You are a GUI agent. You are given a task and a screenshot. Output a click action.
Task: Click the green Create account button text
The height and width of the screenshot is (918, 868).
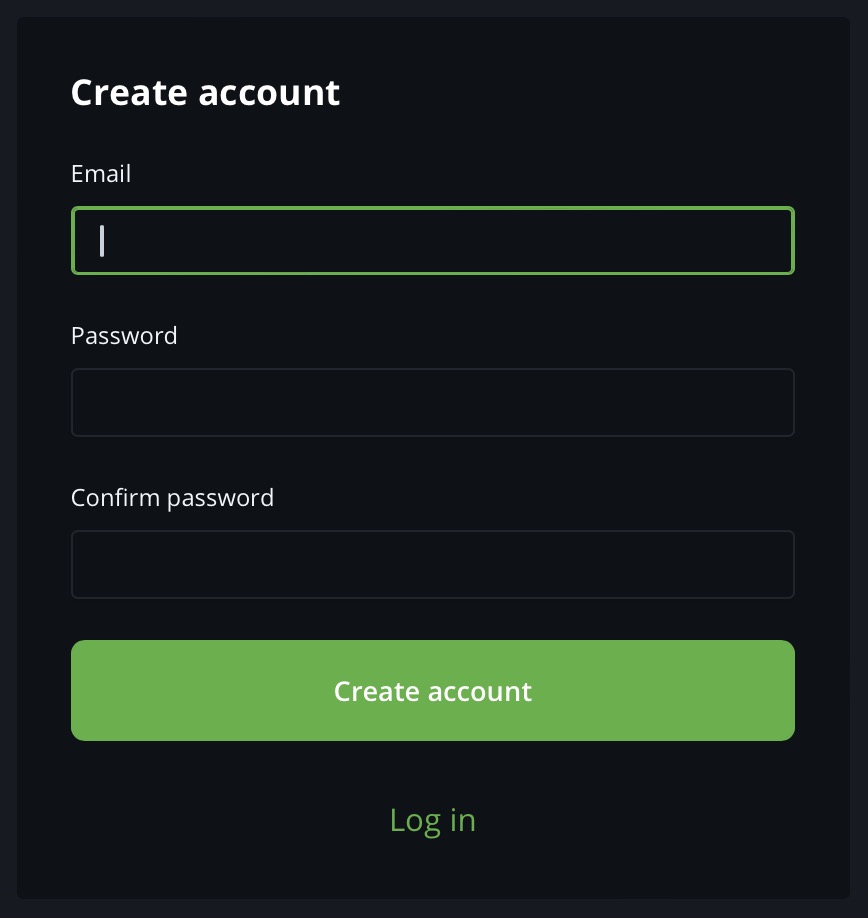click(x=432, y=690)
